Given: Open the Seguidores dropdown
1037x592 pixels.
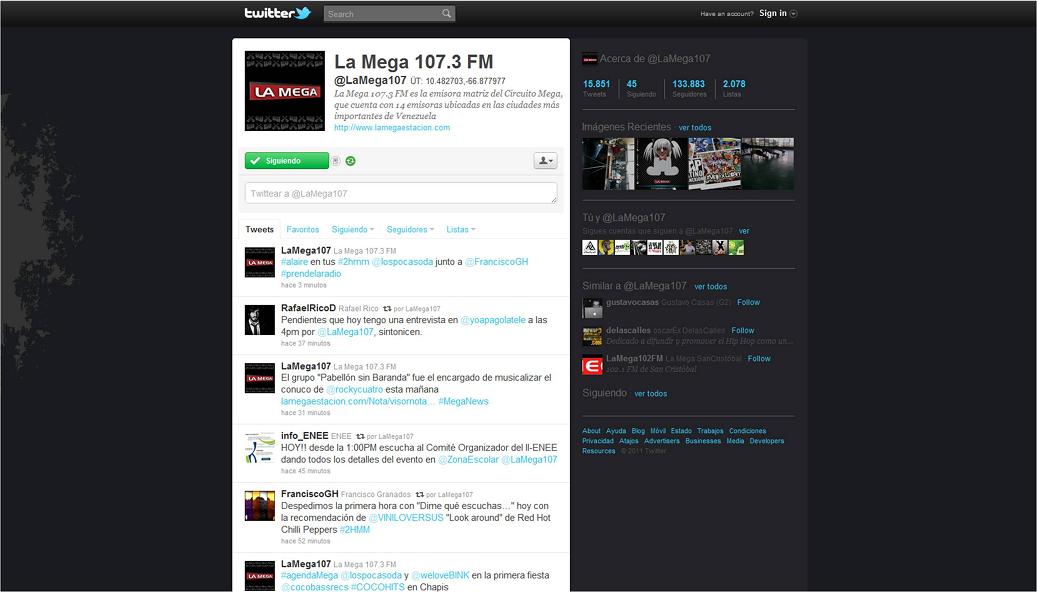Looking at the screenshot, I should pos(408,229).
